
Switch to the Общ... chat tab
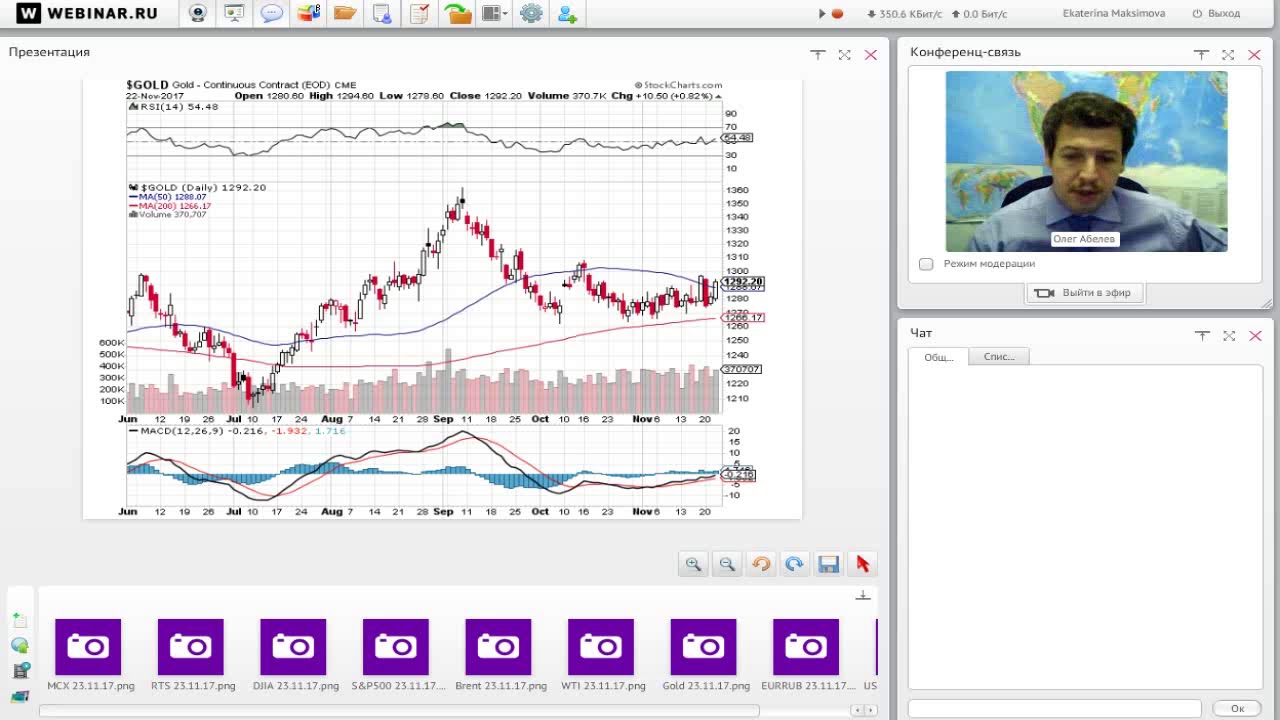pos(938,357)
